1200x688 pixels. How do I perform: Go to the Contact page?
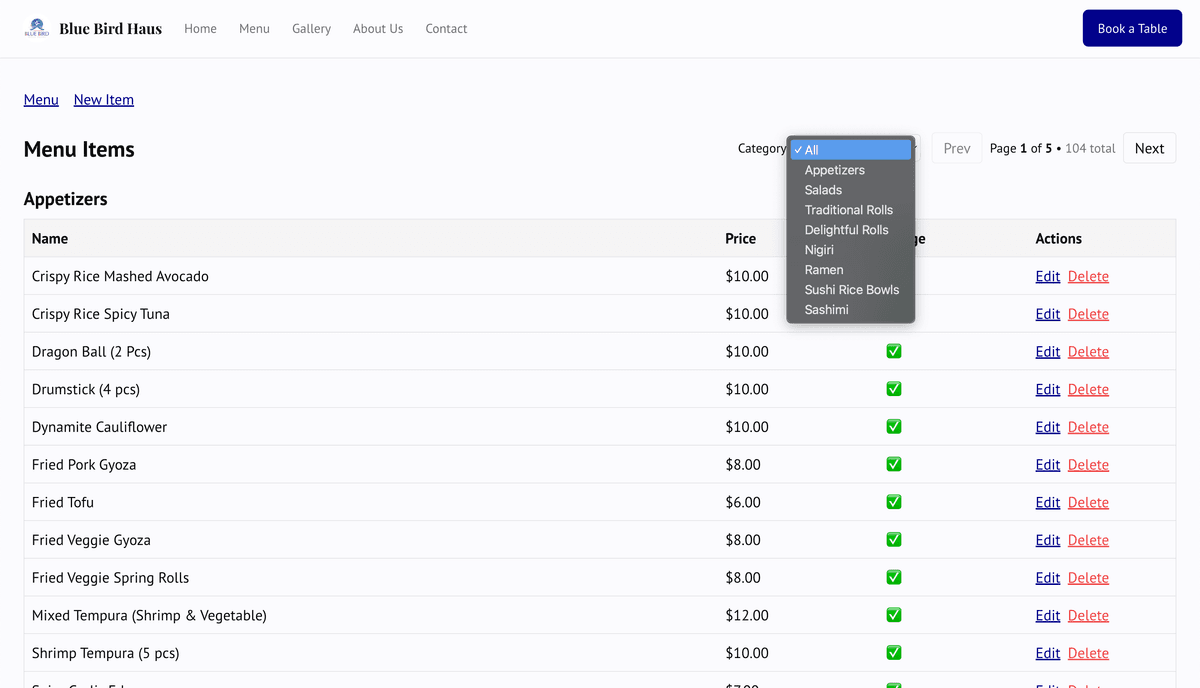(x=446, y=28)
